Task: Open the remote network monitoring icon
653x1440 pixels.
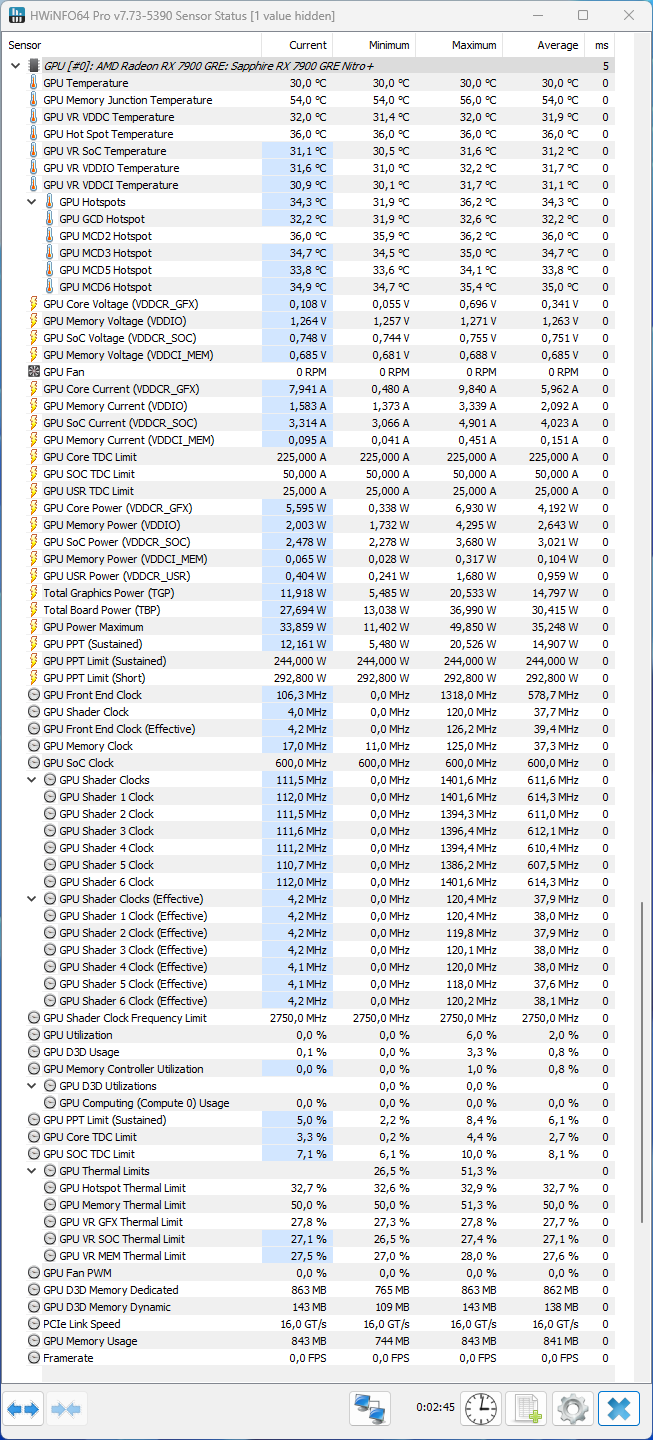Action: [x=370, y=1409]
